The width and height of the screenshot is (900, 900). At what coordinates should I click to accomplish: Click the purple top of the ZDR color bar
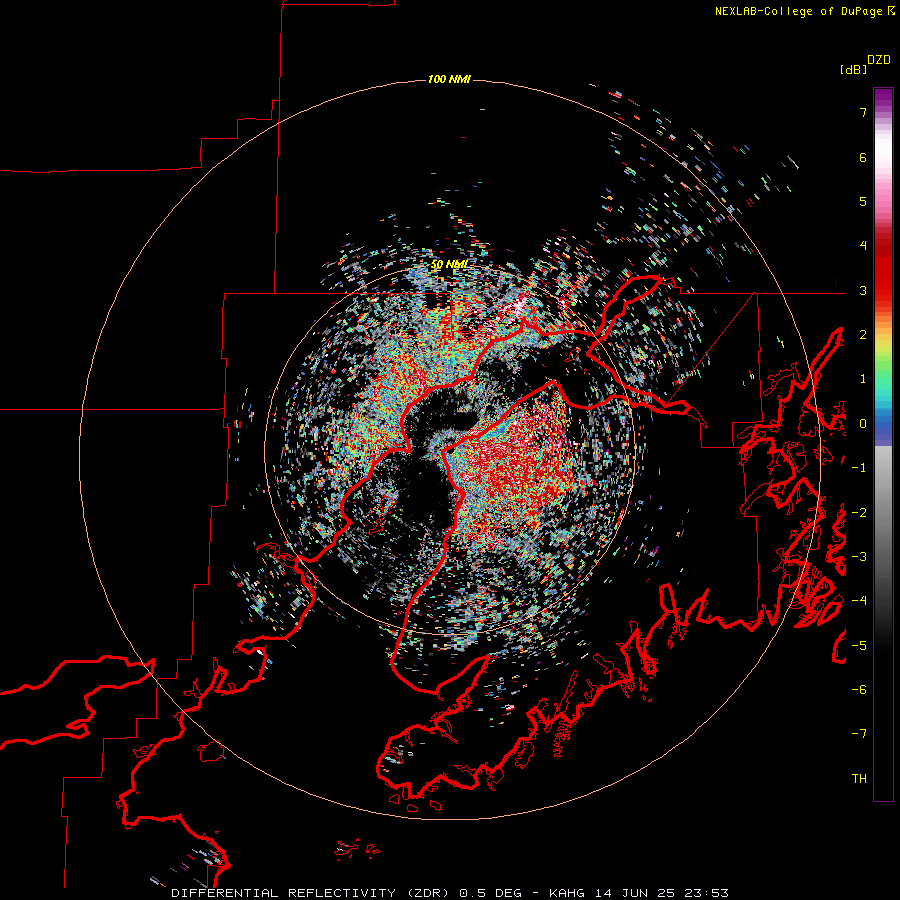click(x=883, y=99)
